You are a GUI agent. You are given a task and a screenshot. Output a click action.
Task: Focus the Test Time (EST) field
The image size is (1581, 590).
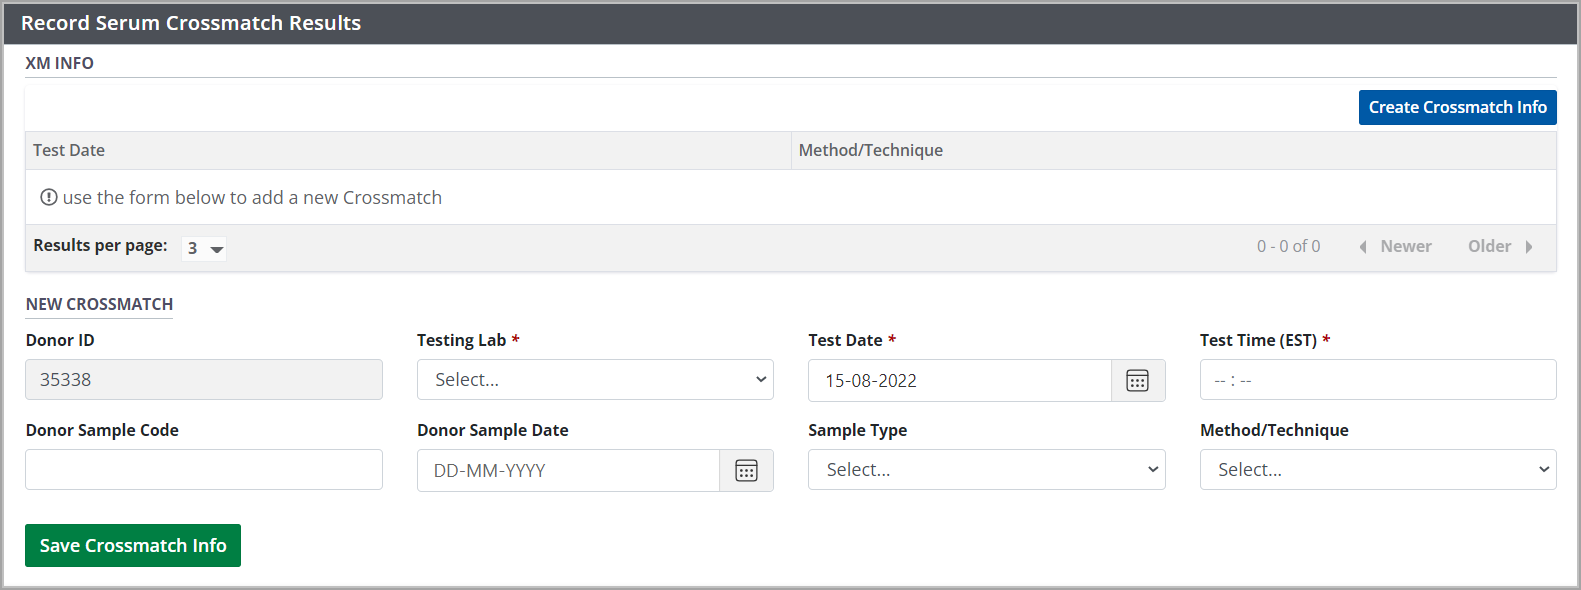(1377, 380)
